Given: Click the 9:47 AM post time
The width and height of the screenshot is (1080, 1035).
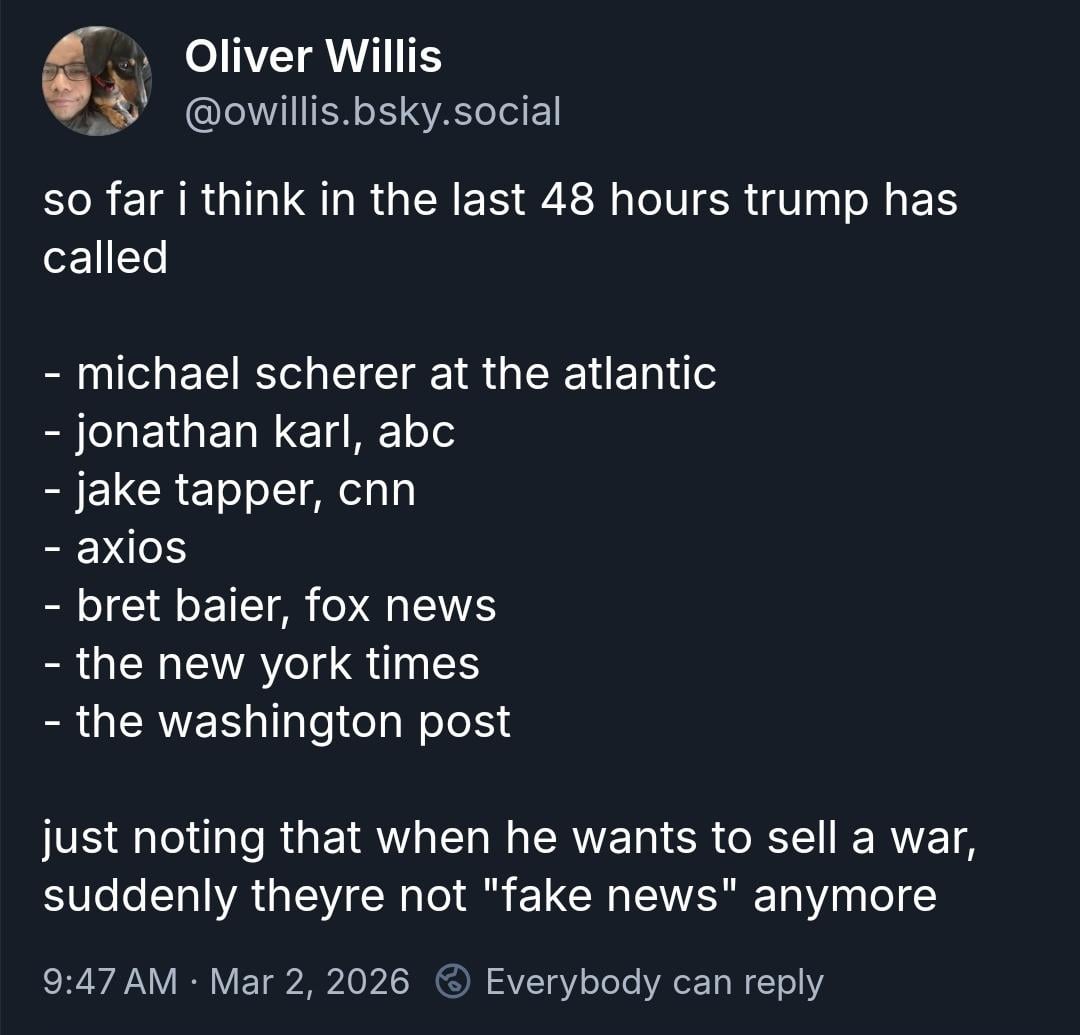Looking at the screenshot, I should pyautogui.click(x=110, y=982).
